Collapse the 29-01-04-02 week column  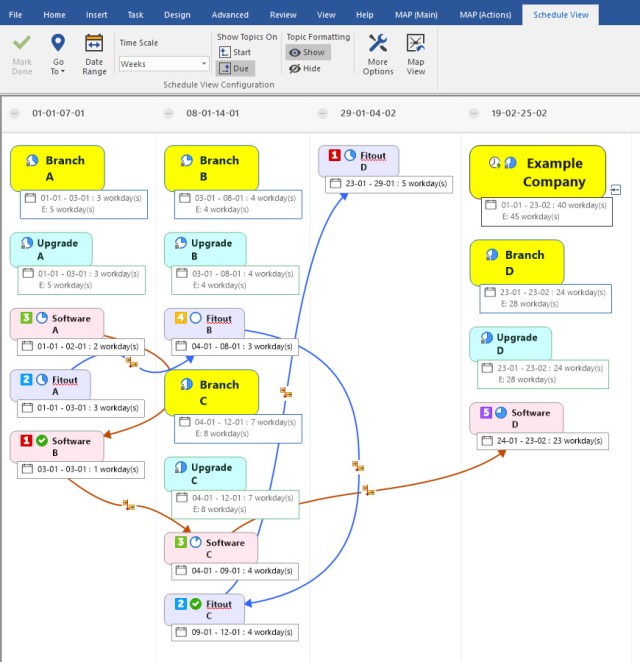coord(323,113)
